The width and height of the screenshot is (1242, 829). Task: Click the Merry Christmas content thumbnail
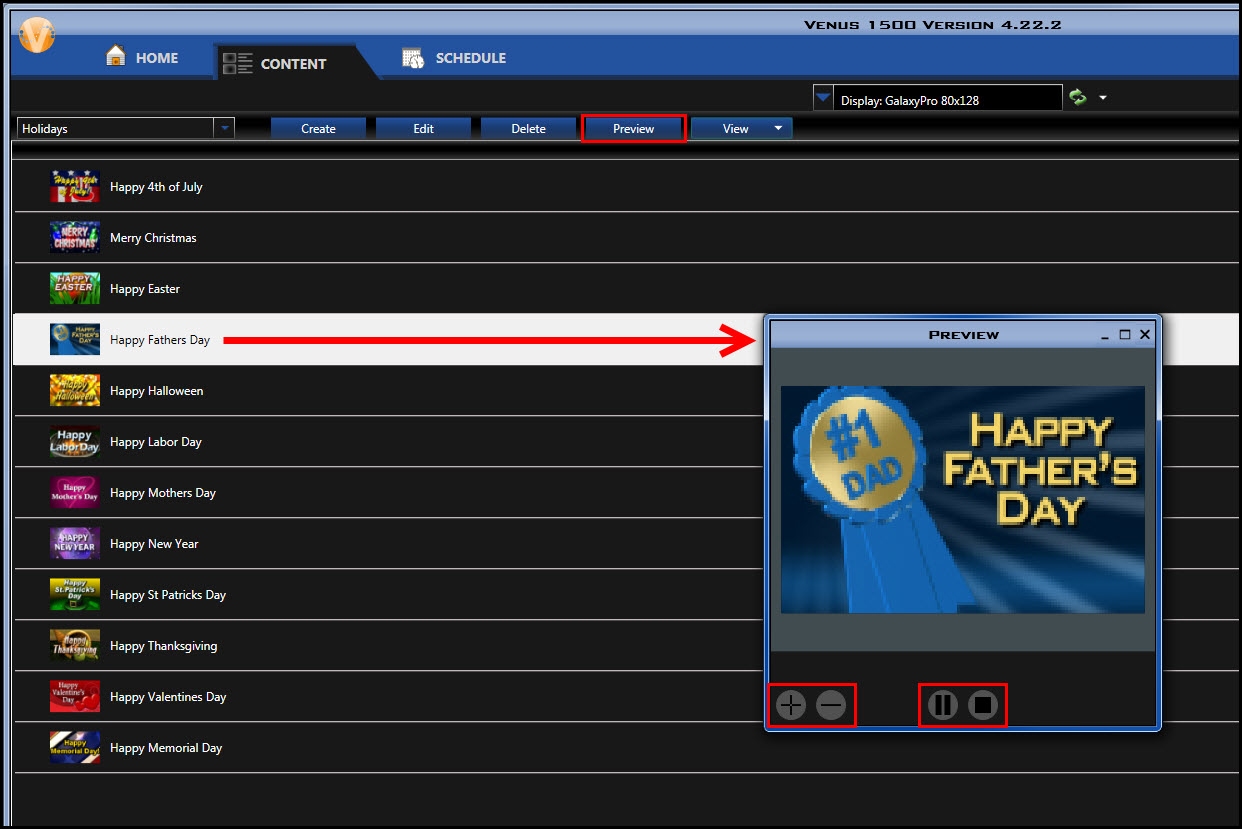click(x=74, y=237)
